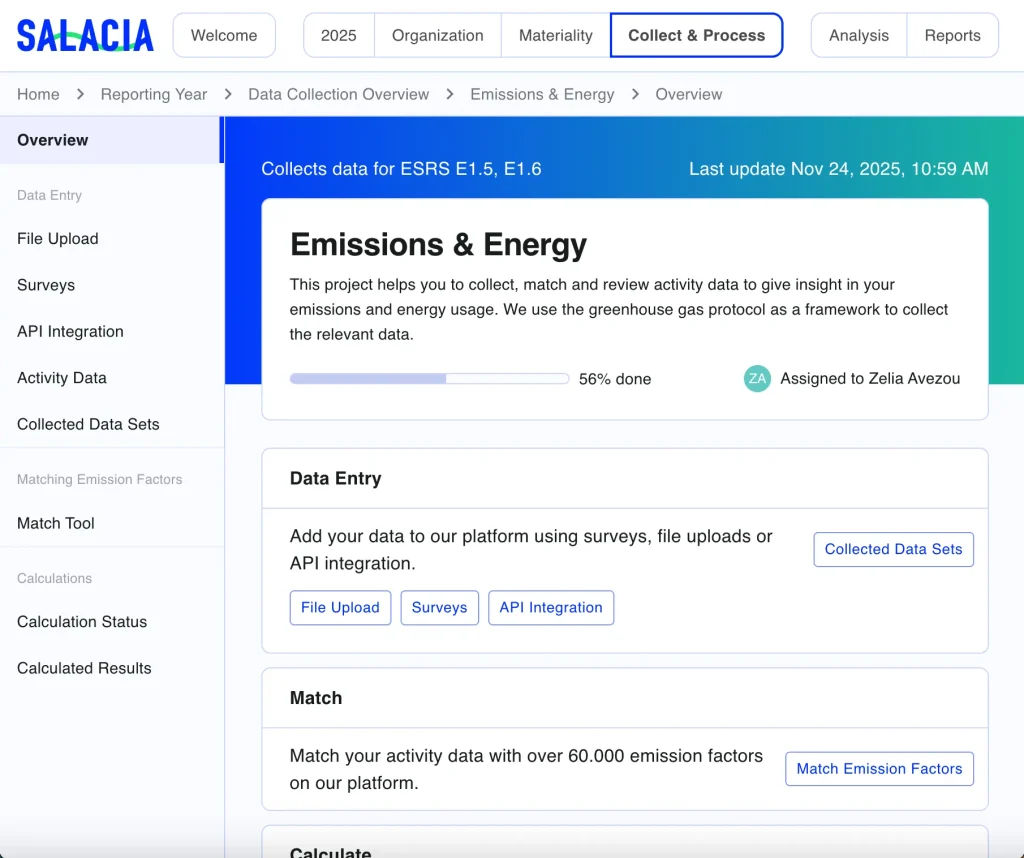Screen dimensions: 1024x858
Task: Select the 2025 reporting year tab
Action: click(338, 35)
